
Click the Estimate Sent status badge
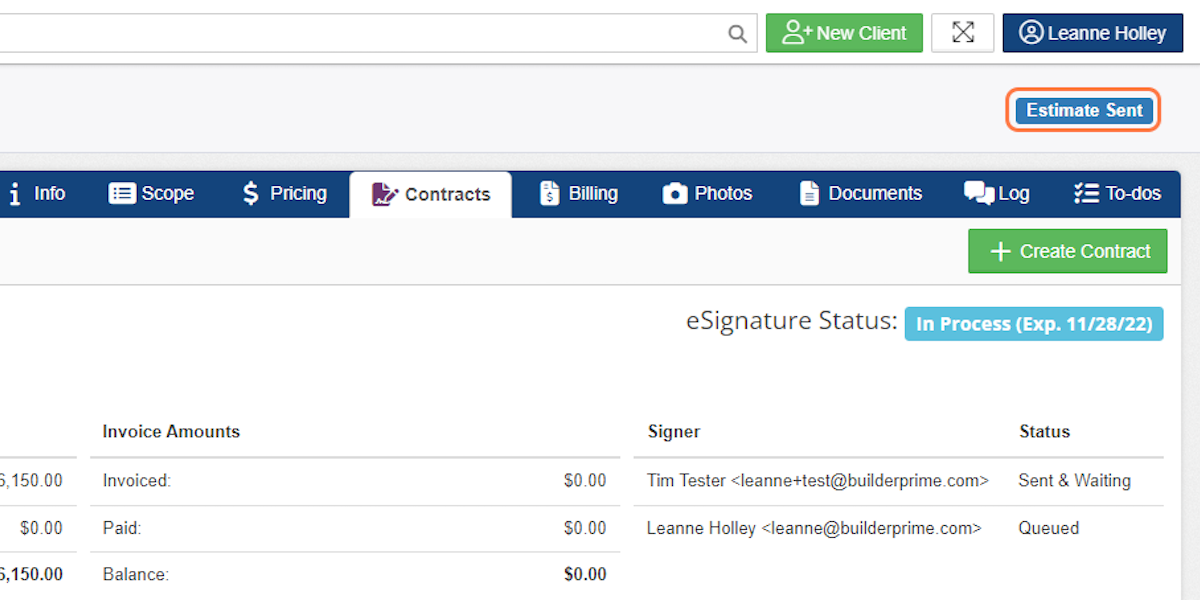click(x=1083, y=110)
